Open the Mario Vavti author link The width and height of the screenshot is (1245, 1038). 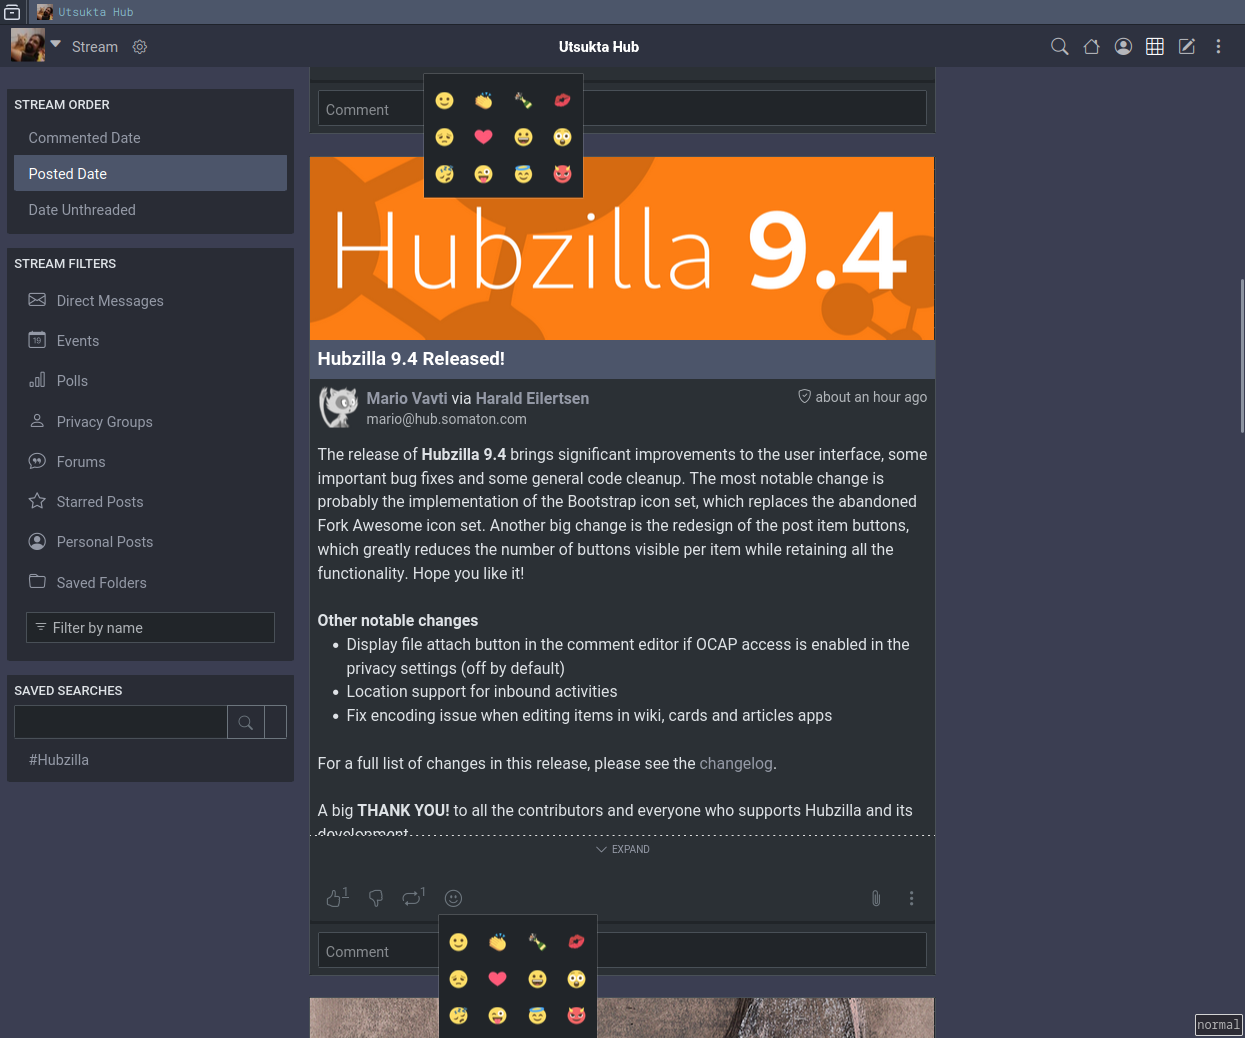pos(407,398)
